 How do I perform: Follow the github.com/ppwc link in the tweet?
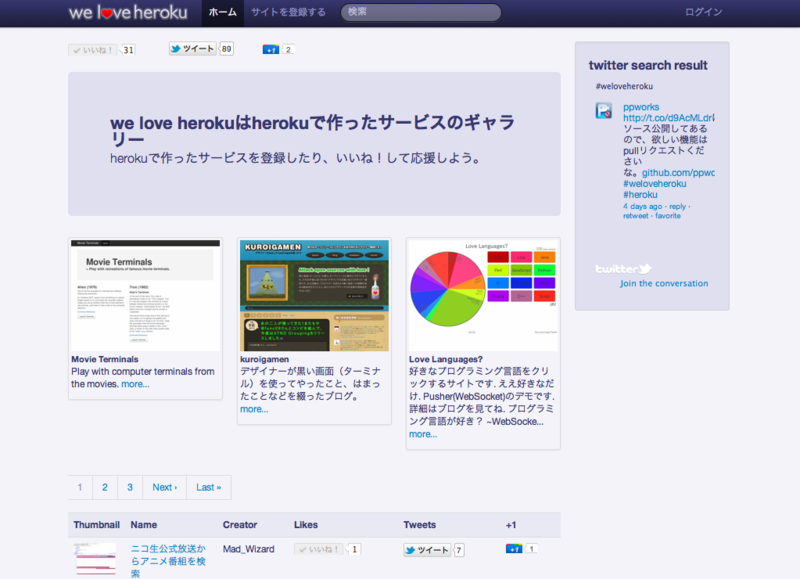[x=679, y=174]
